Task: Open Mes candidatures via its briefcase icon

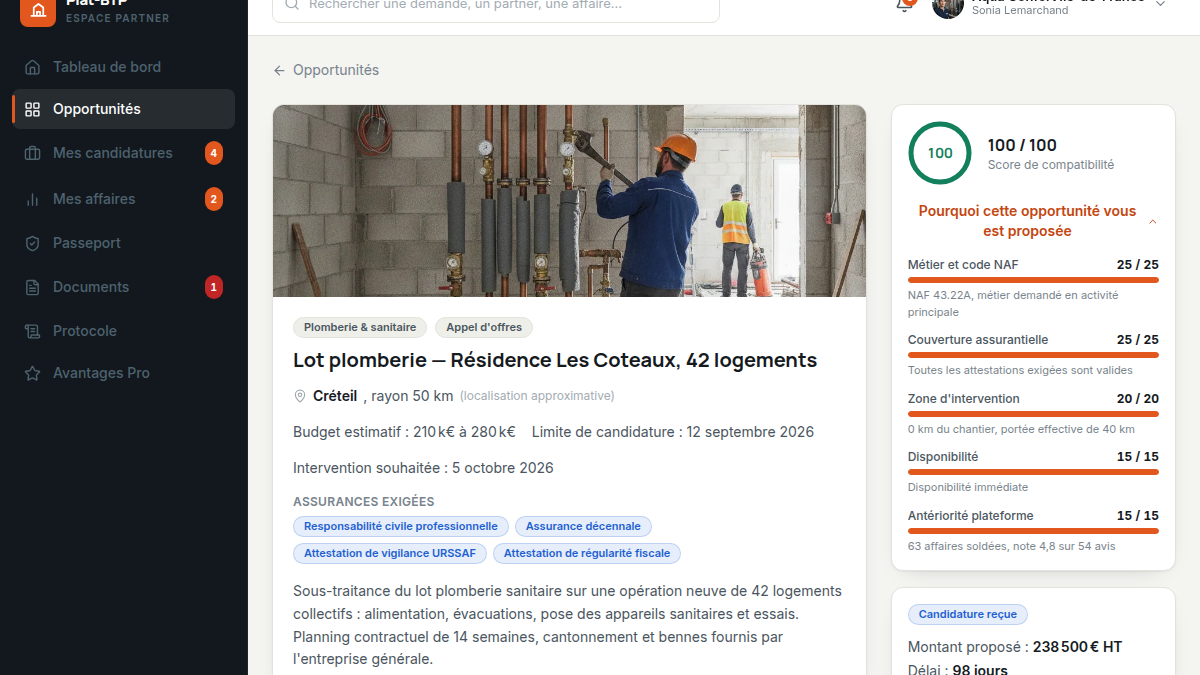Action: (33, 153)
